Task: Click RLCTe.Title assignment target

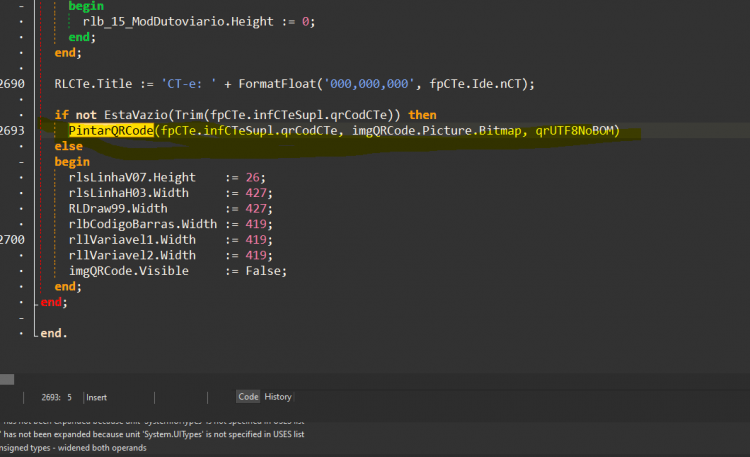Action: 93,84
